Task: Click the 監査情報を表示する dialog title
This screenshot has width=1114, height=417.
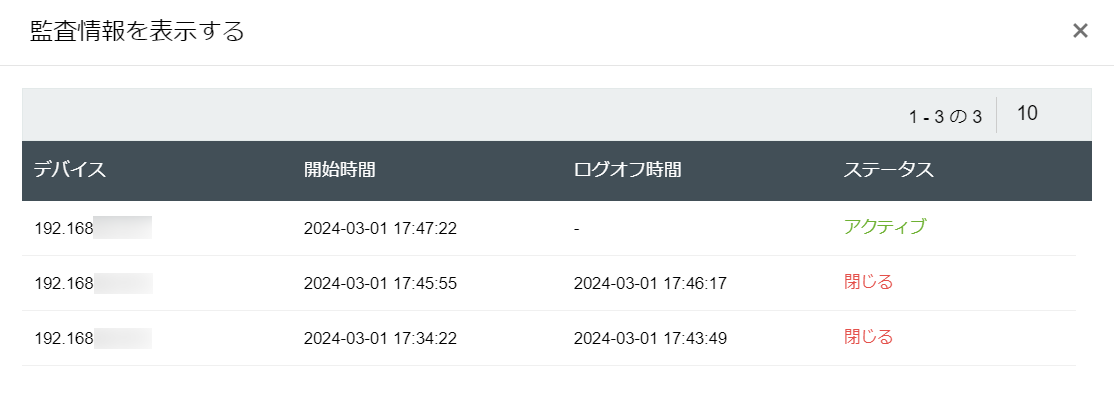Action: tap(137, 31)
